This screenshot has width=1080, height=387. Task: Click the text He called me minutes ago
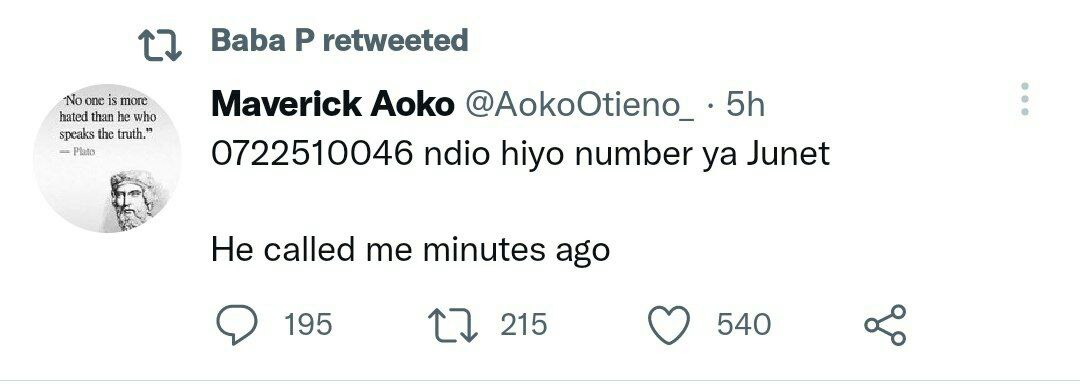[411, 250]
